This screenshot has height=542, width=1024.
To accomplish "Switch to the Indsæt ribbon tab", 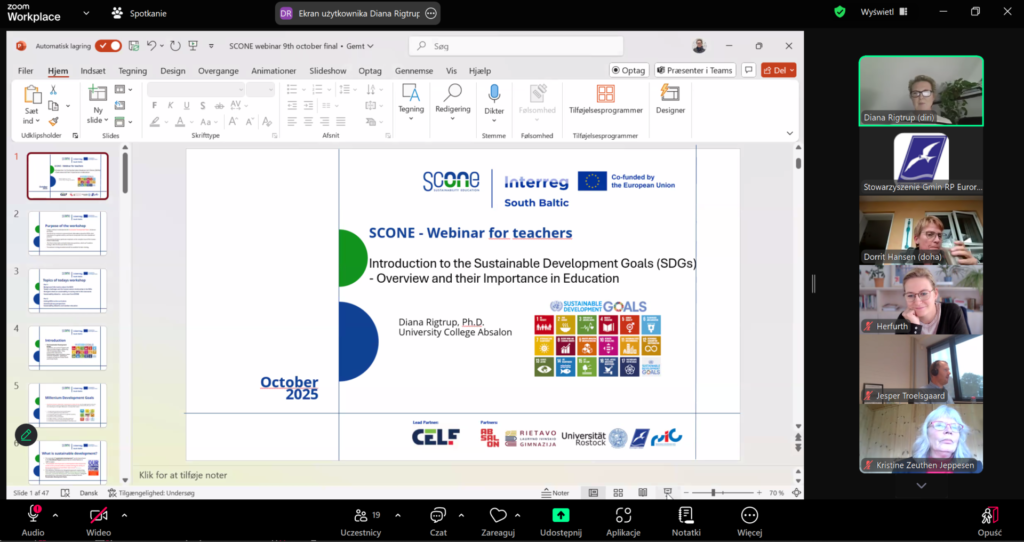I will click(x=93, y=71).
